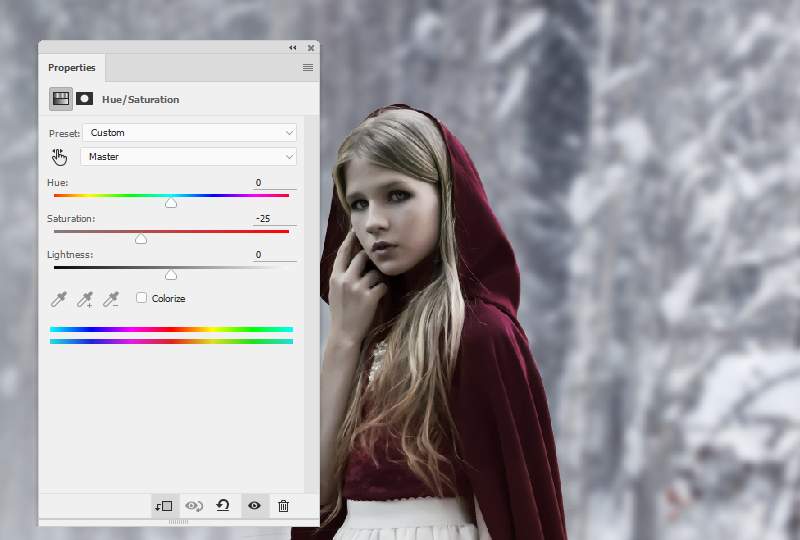Select the Properties tab
The width and height of the screenshot is (800, 540).
[72, 68]
